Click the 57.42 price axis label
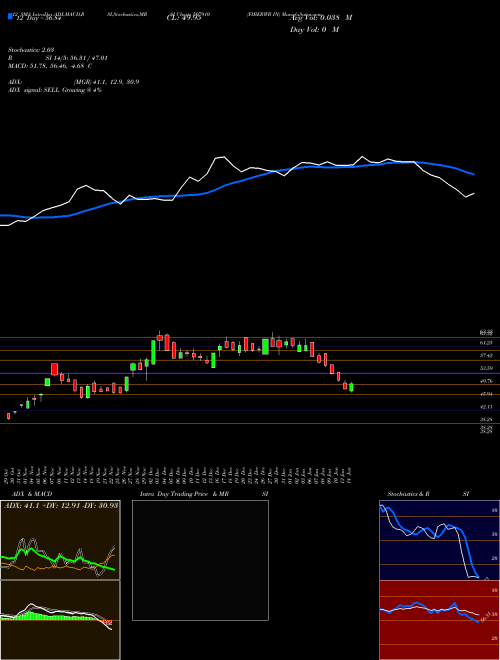 point(487,356)
